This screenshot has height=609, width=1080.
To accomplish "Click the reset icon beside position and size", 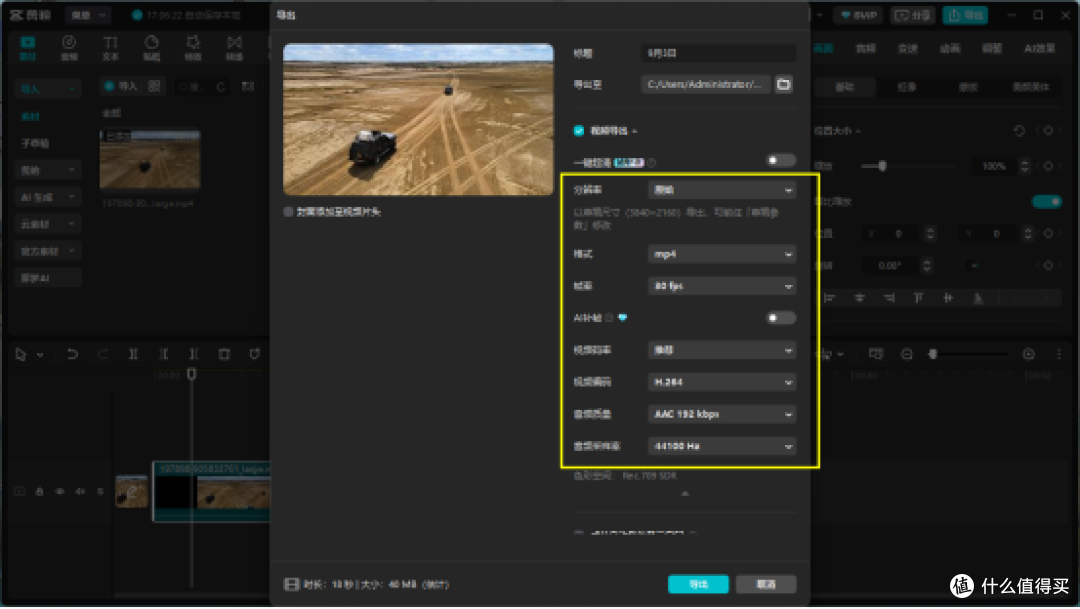I will [x=1019, y=131].
